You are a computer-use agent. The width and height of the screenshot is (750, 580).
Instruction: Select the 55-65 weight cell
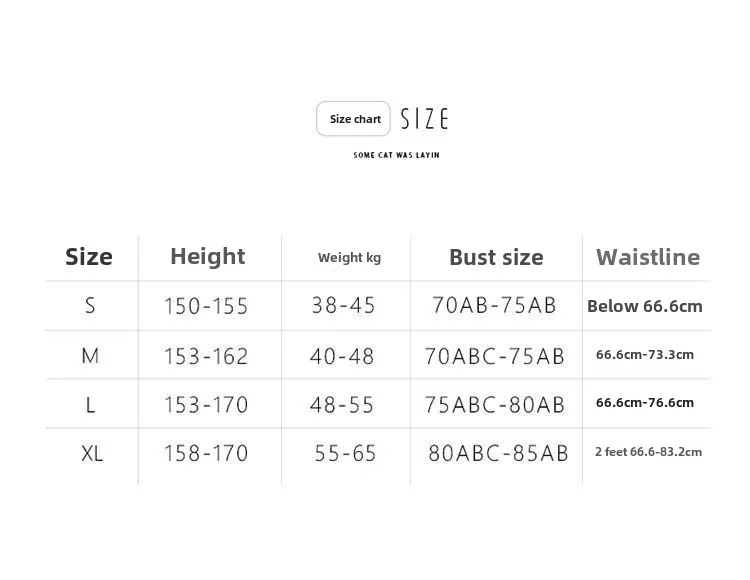pyautogui.click(x=345, y=453)
